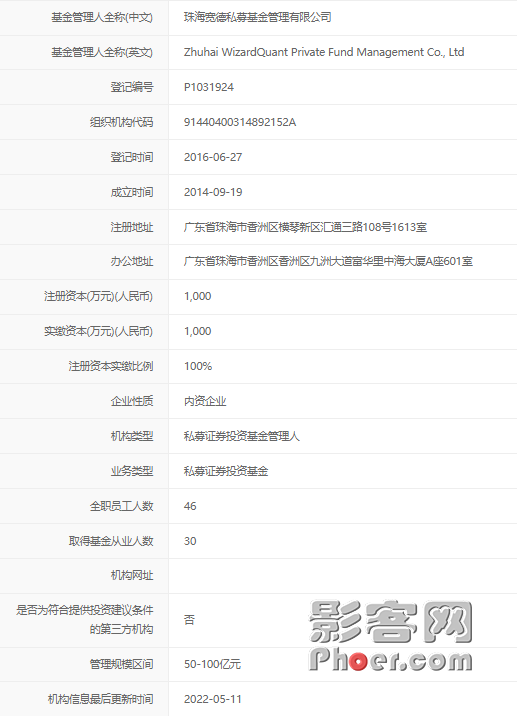
Task: Select the Chinese name 珠海宽德私募基金管理有限公司
Action: [258, 17]
